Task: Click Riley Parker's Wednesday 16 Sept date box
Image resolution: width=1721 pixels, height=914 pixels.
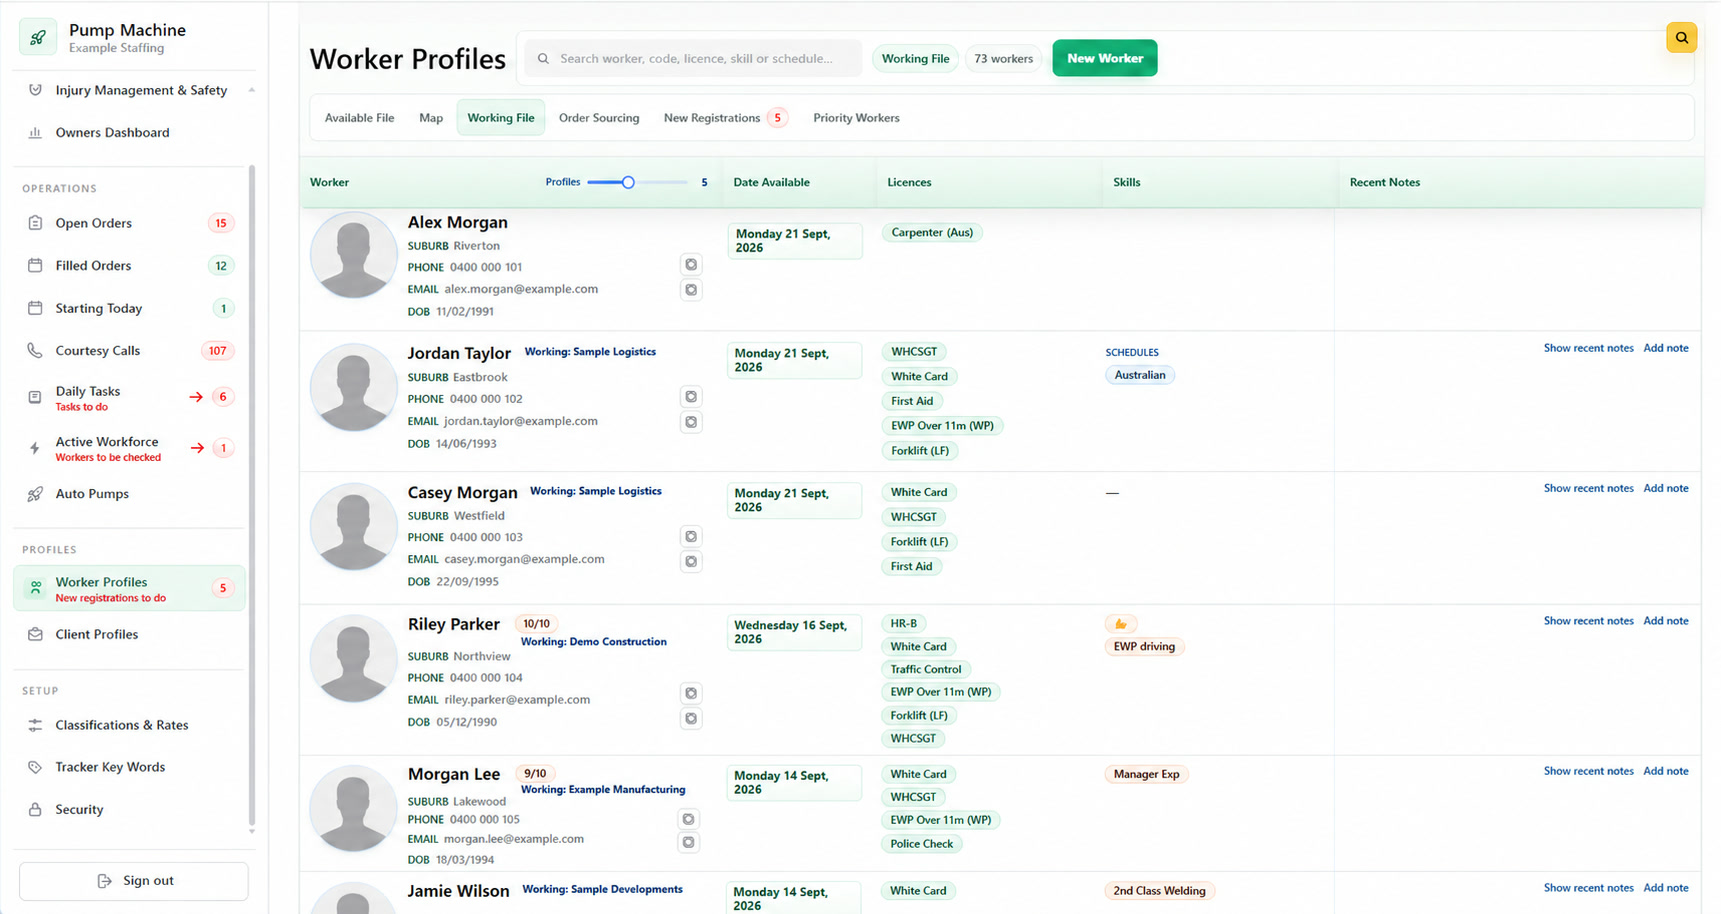Action: coord(794,632)
